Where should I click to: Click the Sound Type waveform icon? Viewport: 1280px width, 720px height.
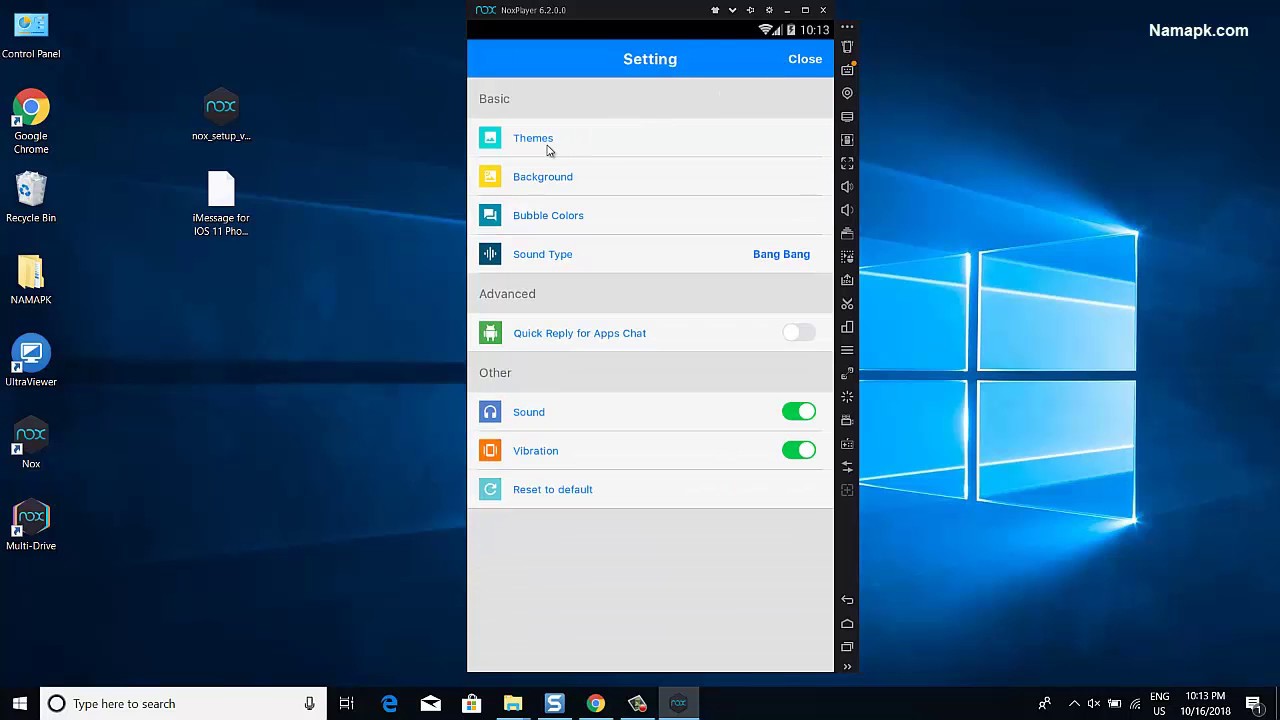pyautogui.click(x=490, y=254)
